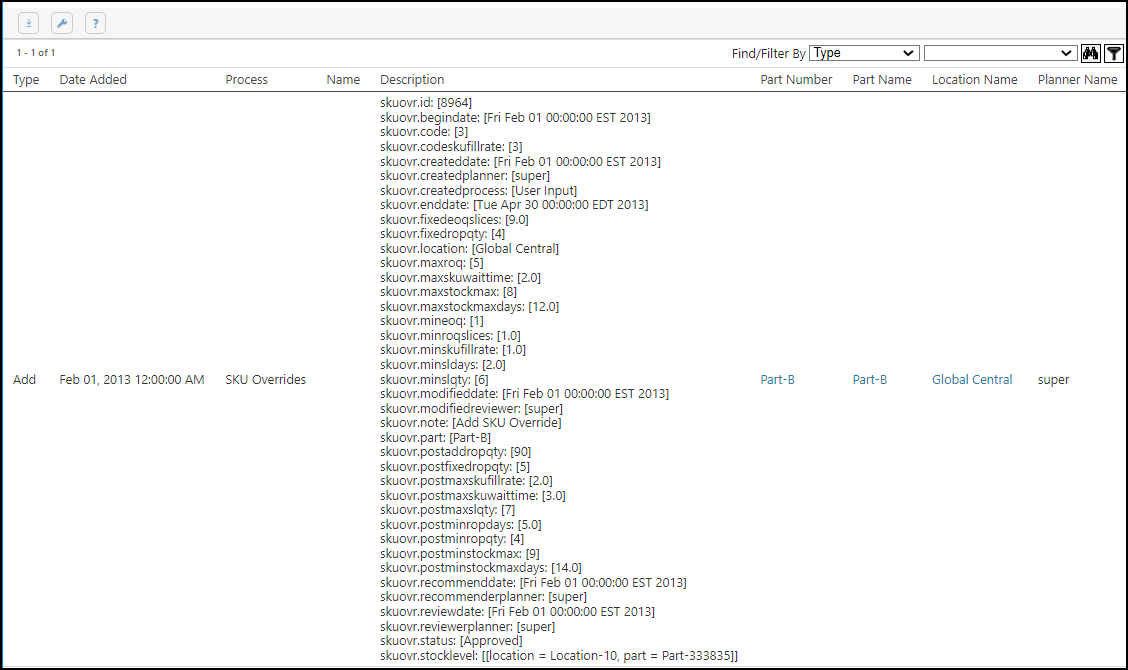Sort by the Type column header

click(26, 80)
